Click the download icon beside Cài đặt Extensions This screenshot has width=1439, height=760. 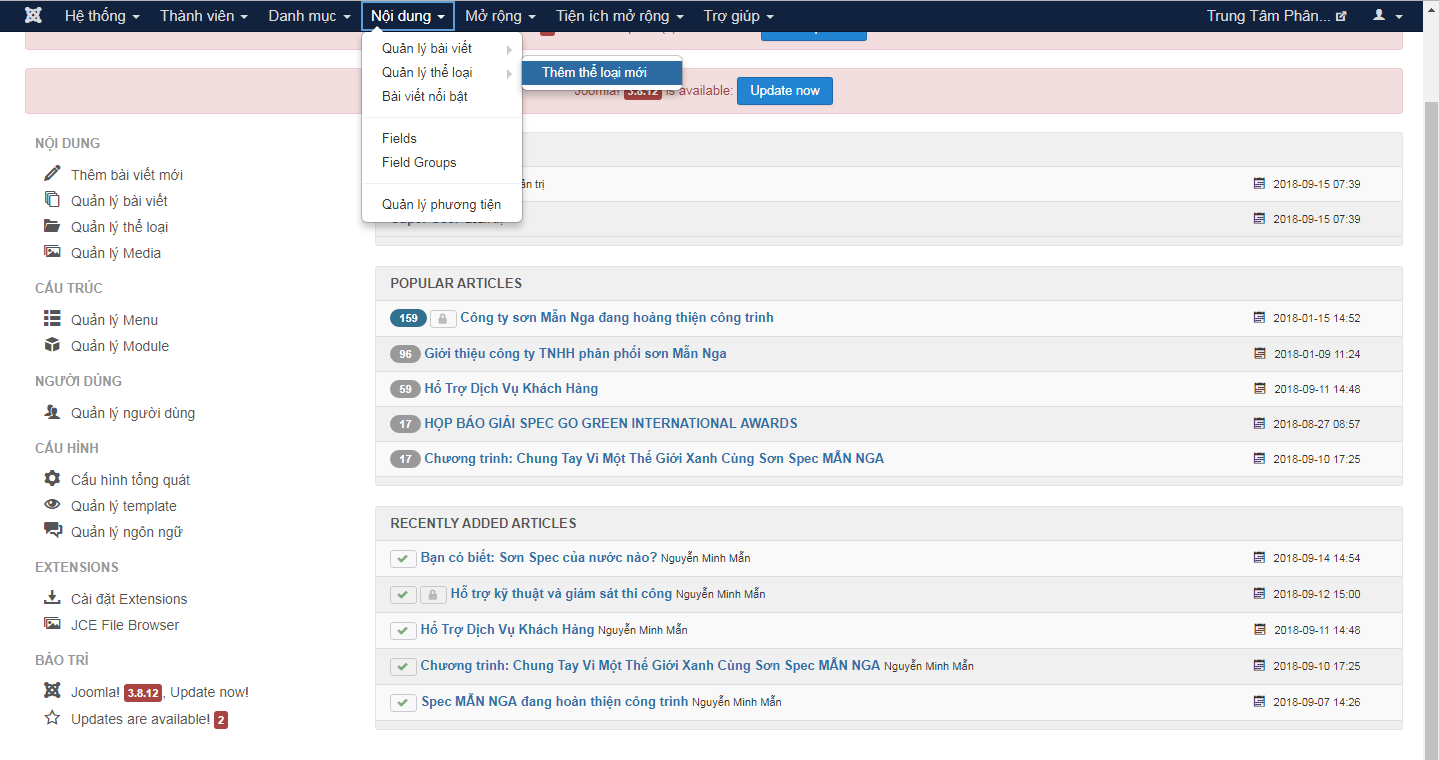(x=52, y=598)
